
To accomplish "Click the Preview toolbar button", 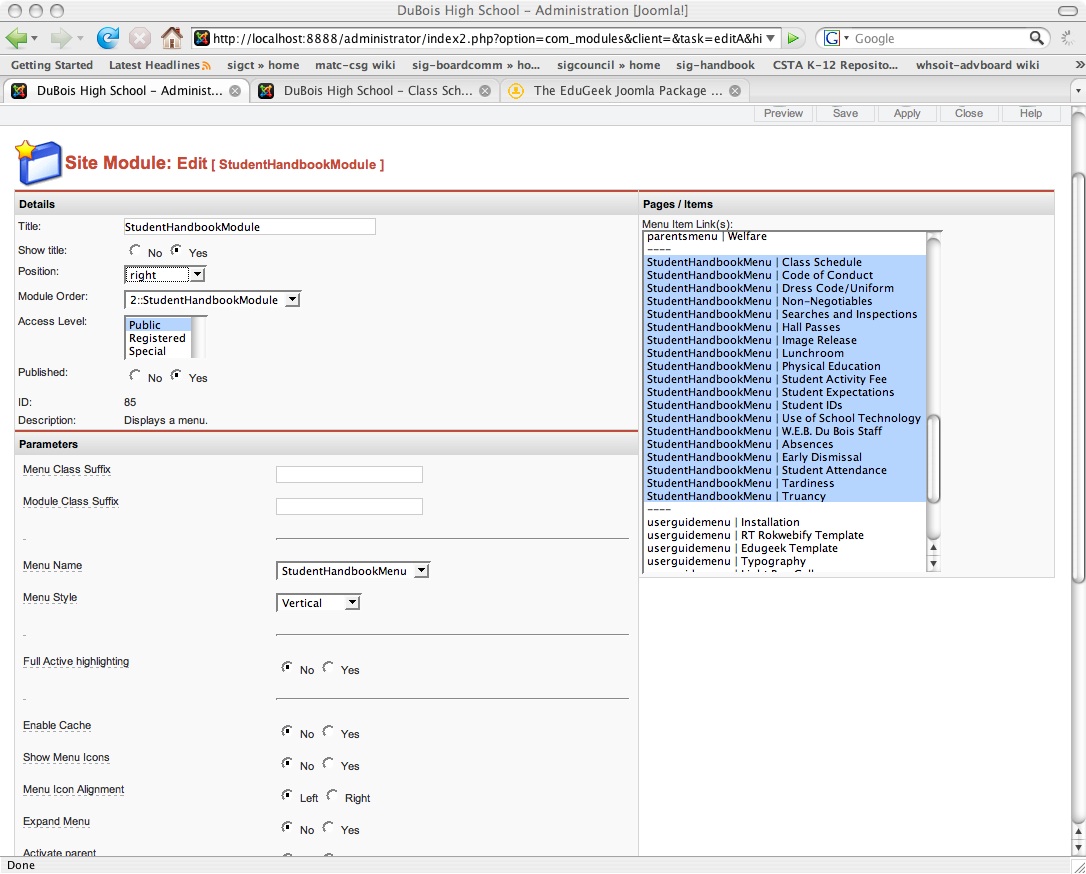I will tap(783, 114).
